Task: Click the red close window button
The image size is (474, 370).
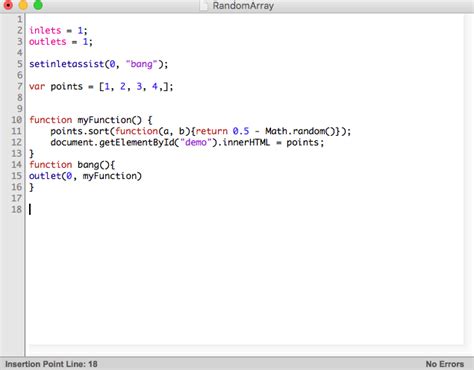Action: click(8, 5)
